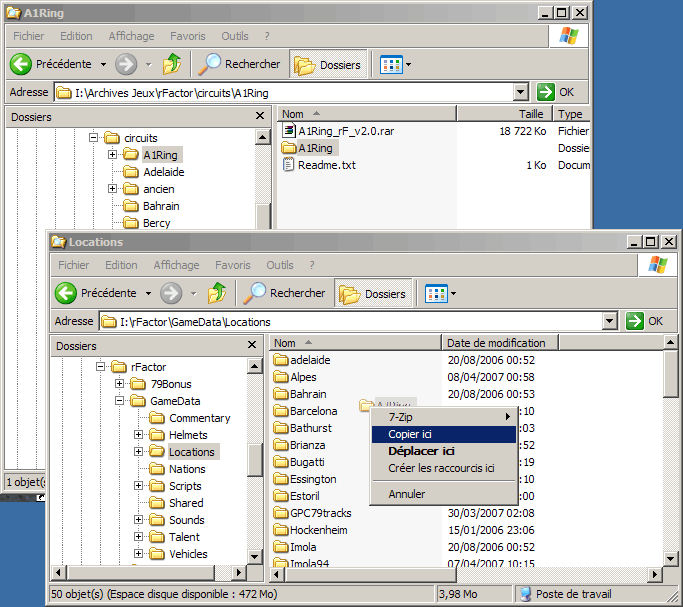The height and width of the screenshot is (607, 683).
Task: Click scroll right arrow of Locations file list
Action: click(x=654, y=574)
